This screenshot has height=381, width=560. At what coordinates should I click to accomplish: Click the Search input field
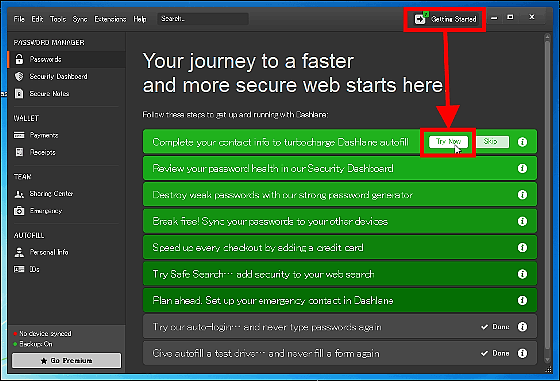[202, 19]
